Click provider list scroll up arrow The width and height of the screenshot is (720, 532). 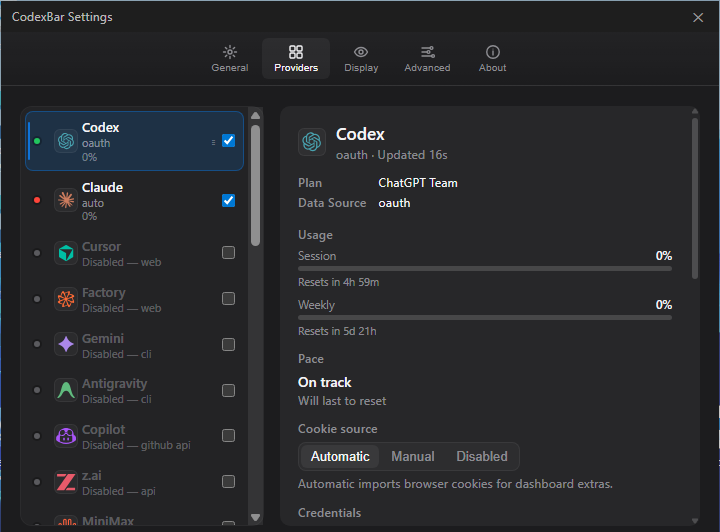coord(256,116)
